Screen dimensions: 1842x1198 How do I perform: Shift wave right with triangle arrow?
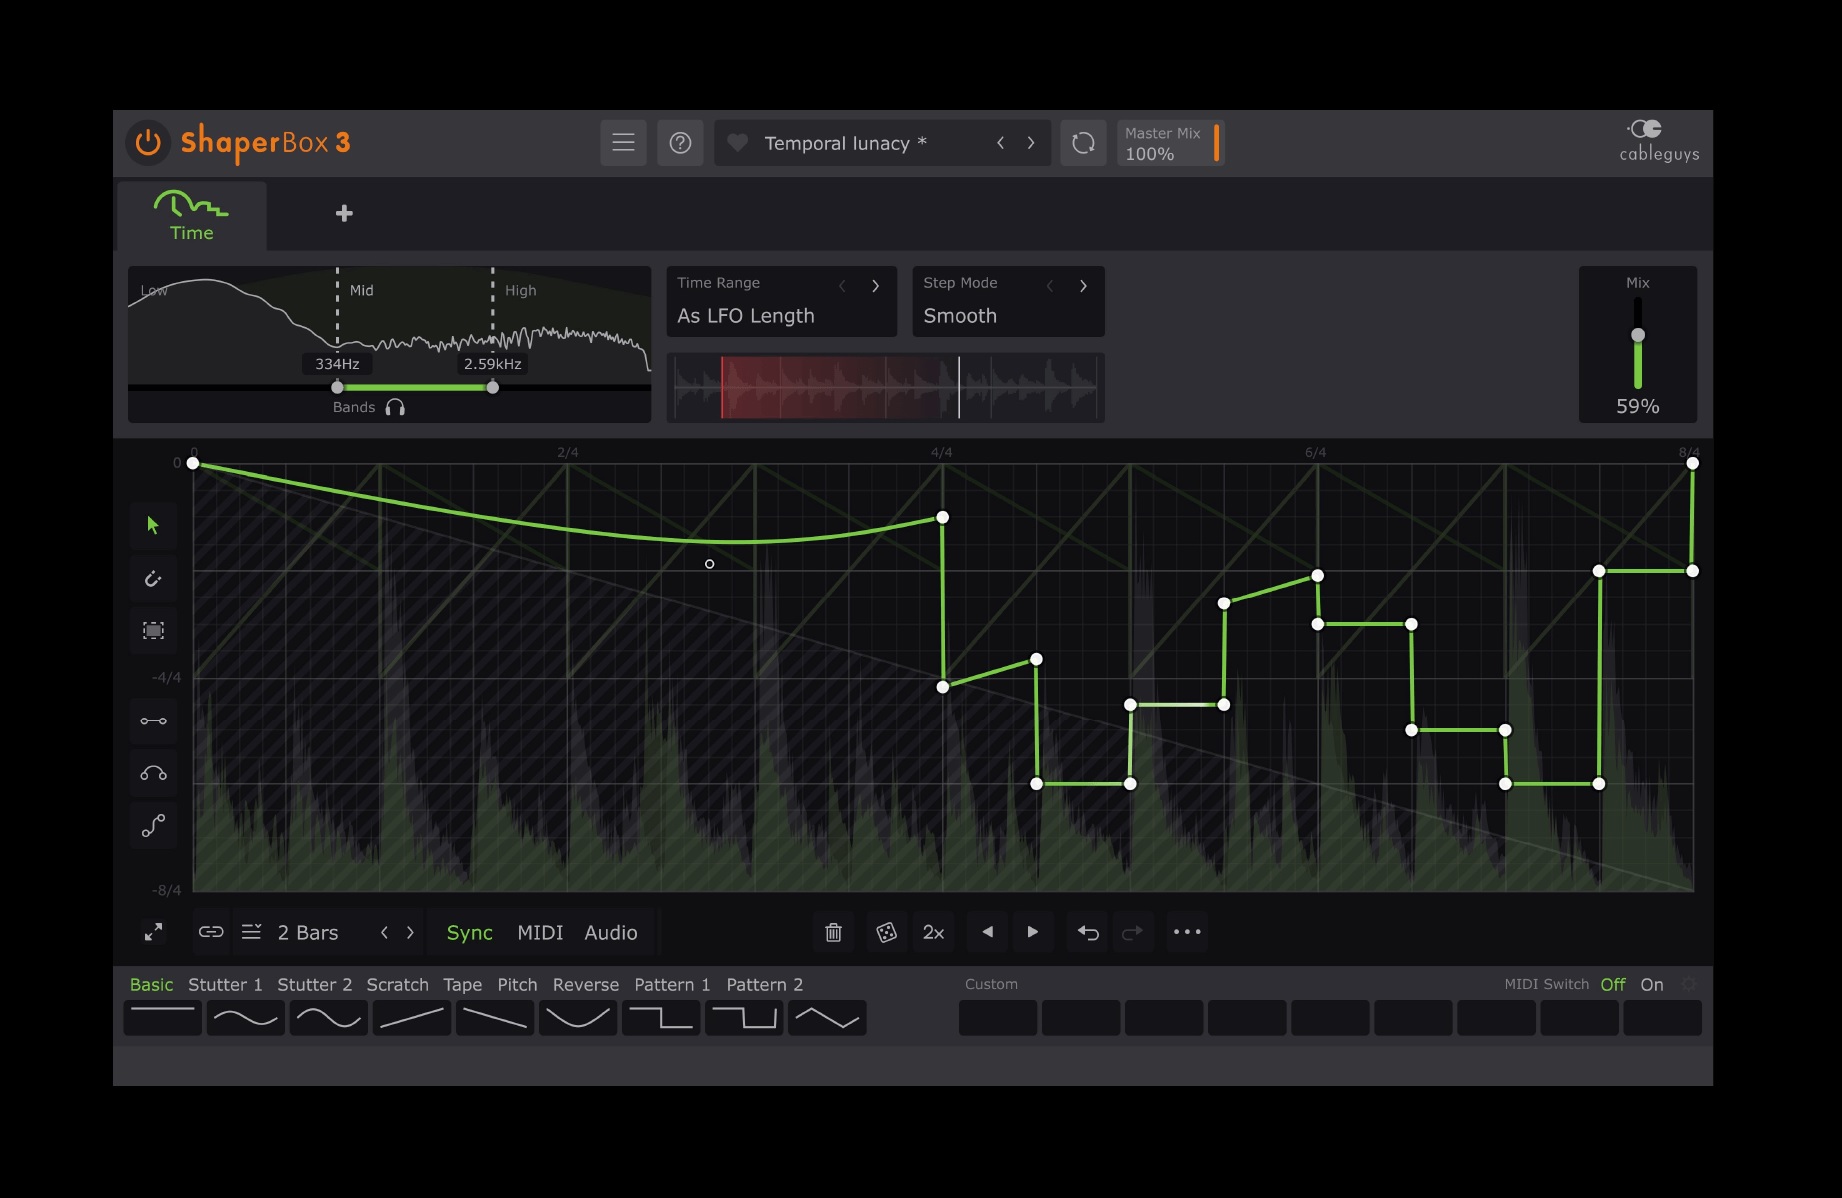1033,932
